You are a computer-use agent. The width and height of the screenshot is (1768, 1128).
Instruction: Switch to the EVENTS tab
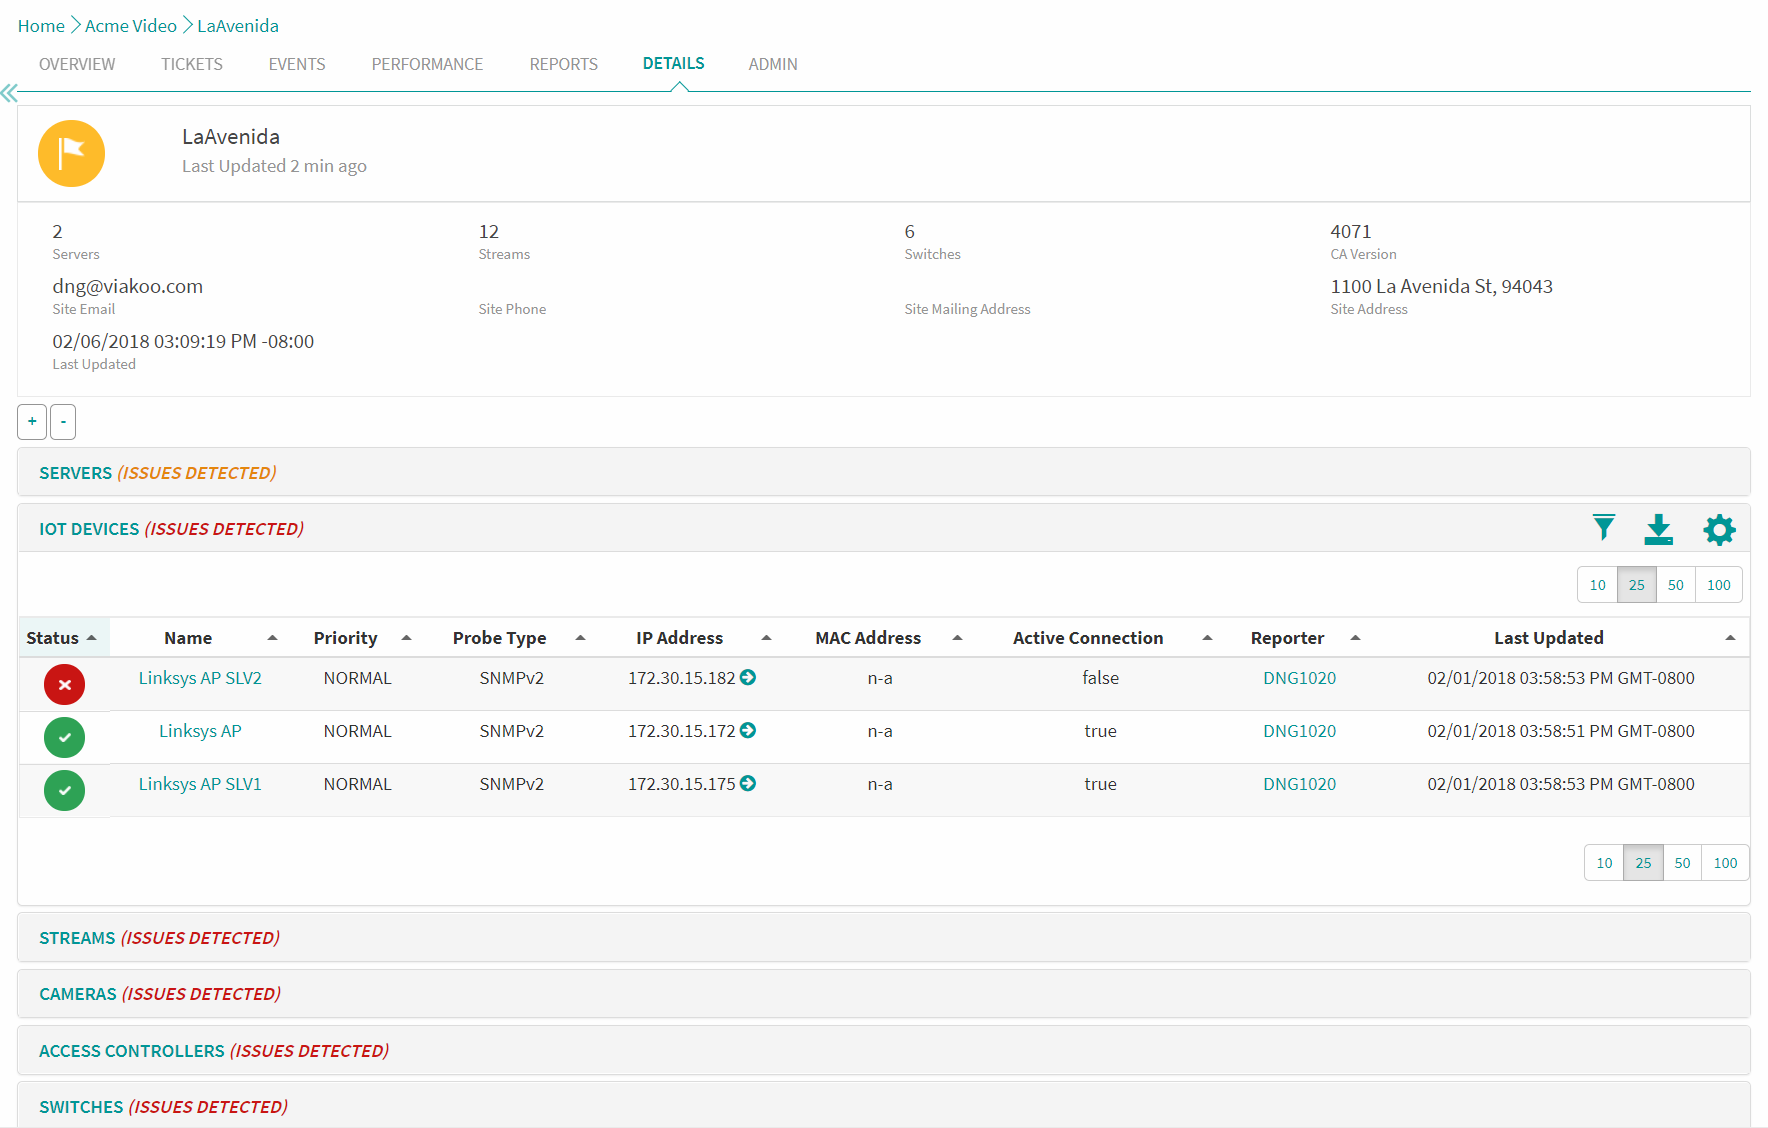(x=297, y=64)
